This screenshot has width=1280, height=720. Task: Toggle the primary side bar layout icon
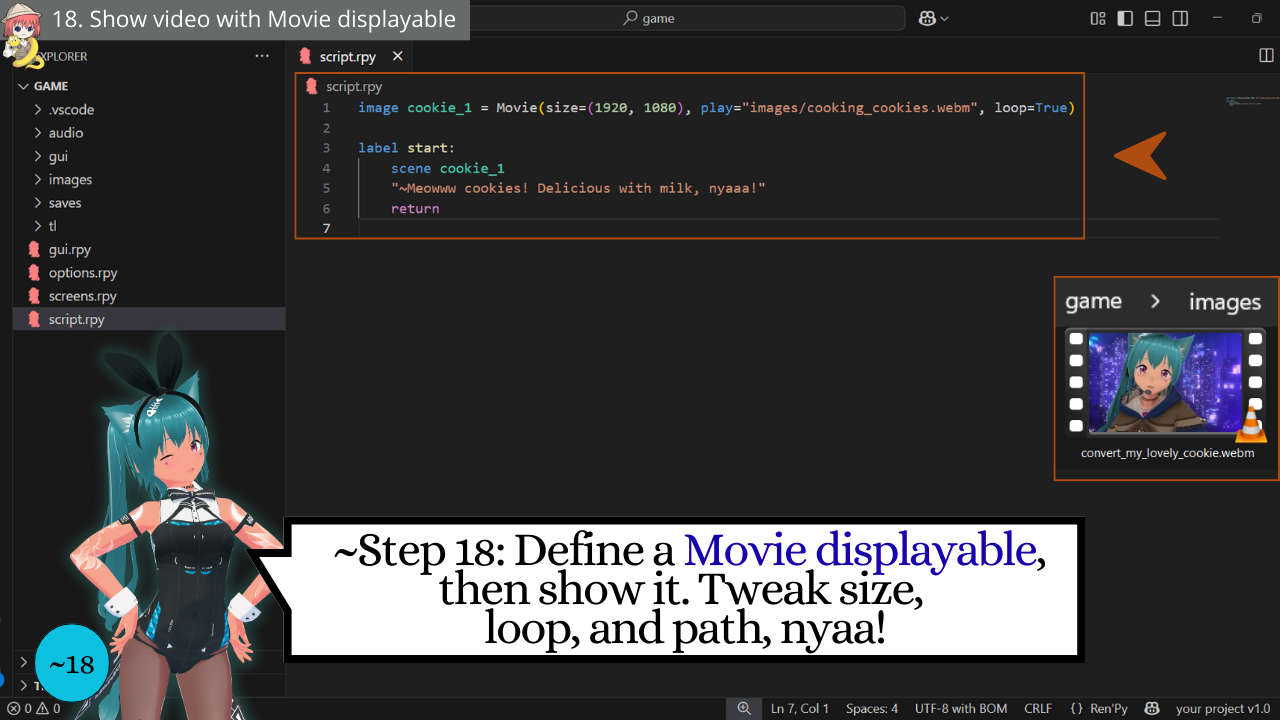[x=1125, y=18]
